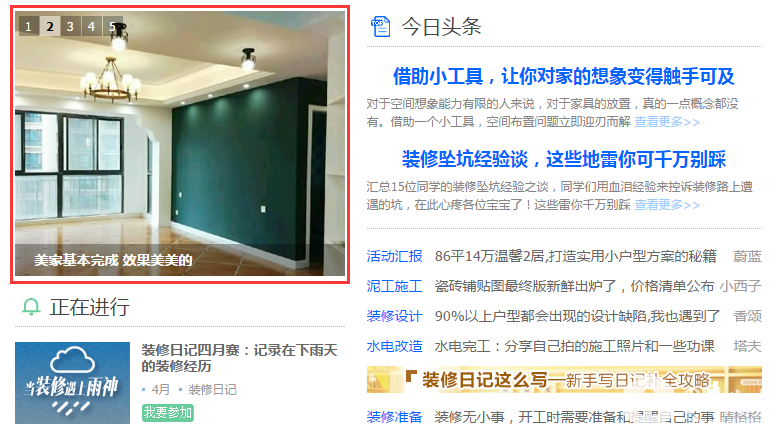Open the 装修设计 category link

[394, 316]
